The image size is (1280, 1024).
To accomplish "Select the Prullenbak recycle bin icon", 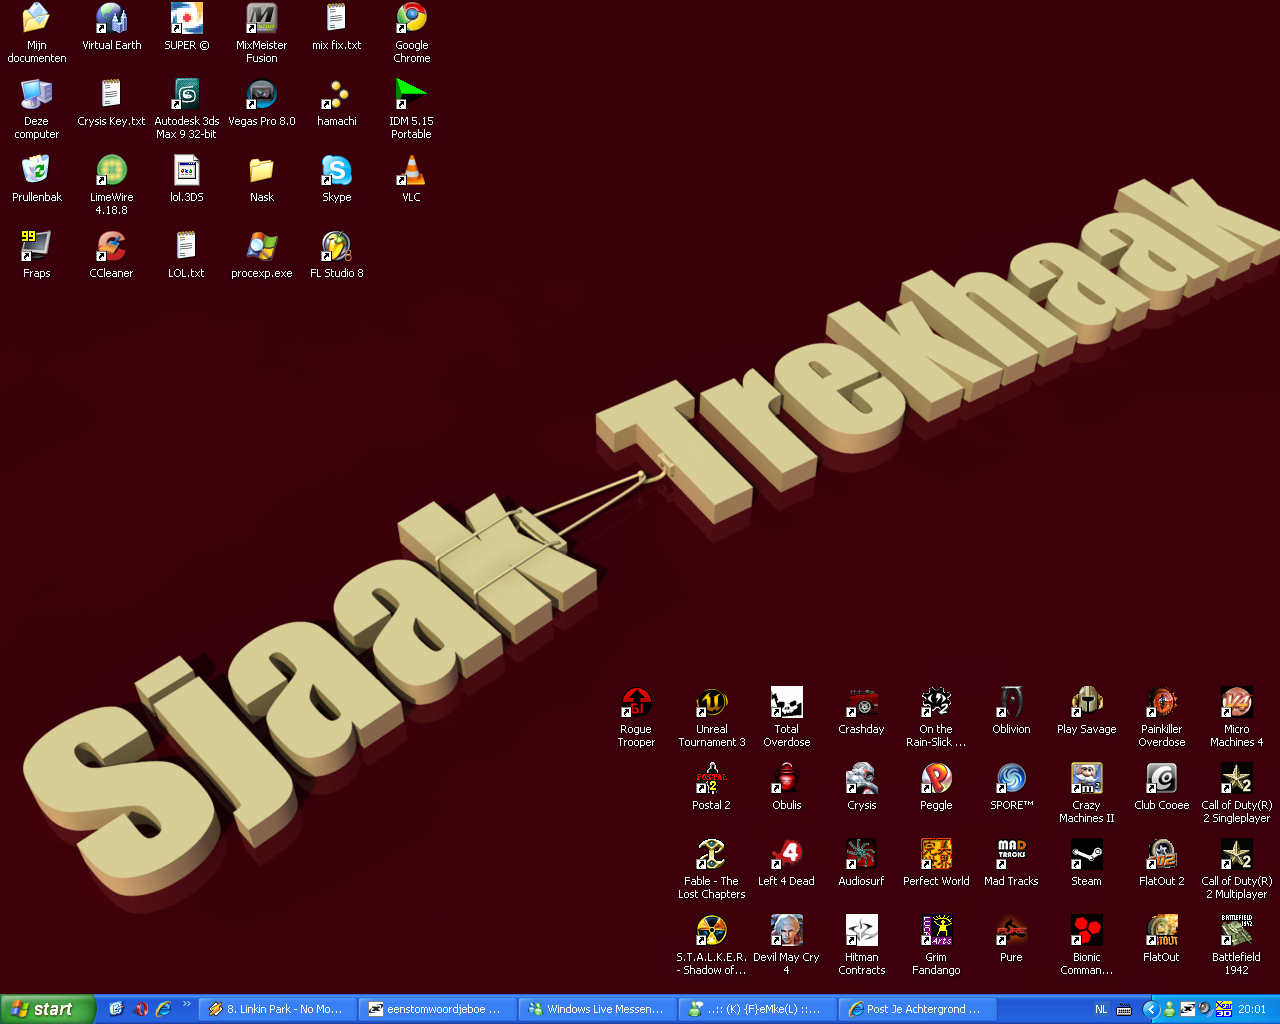I will 37,170.
